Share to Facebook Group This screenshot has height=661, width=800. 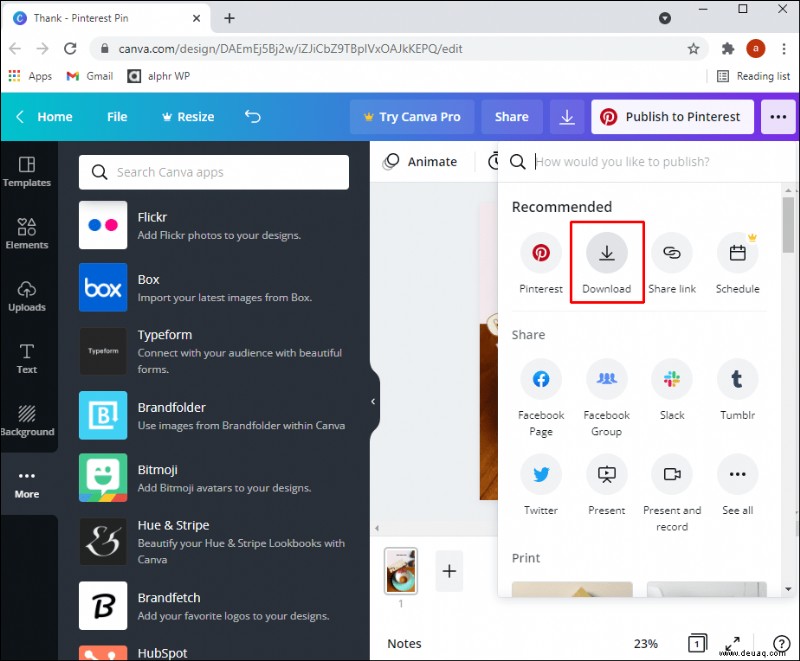[x=607, y=398]
